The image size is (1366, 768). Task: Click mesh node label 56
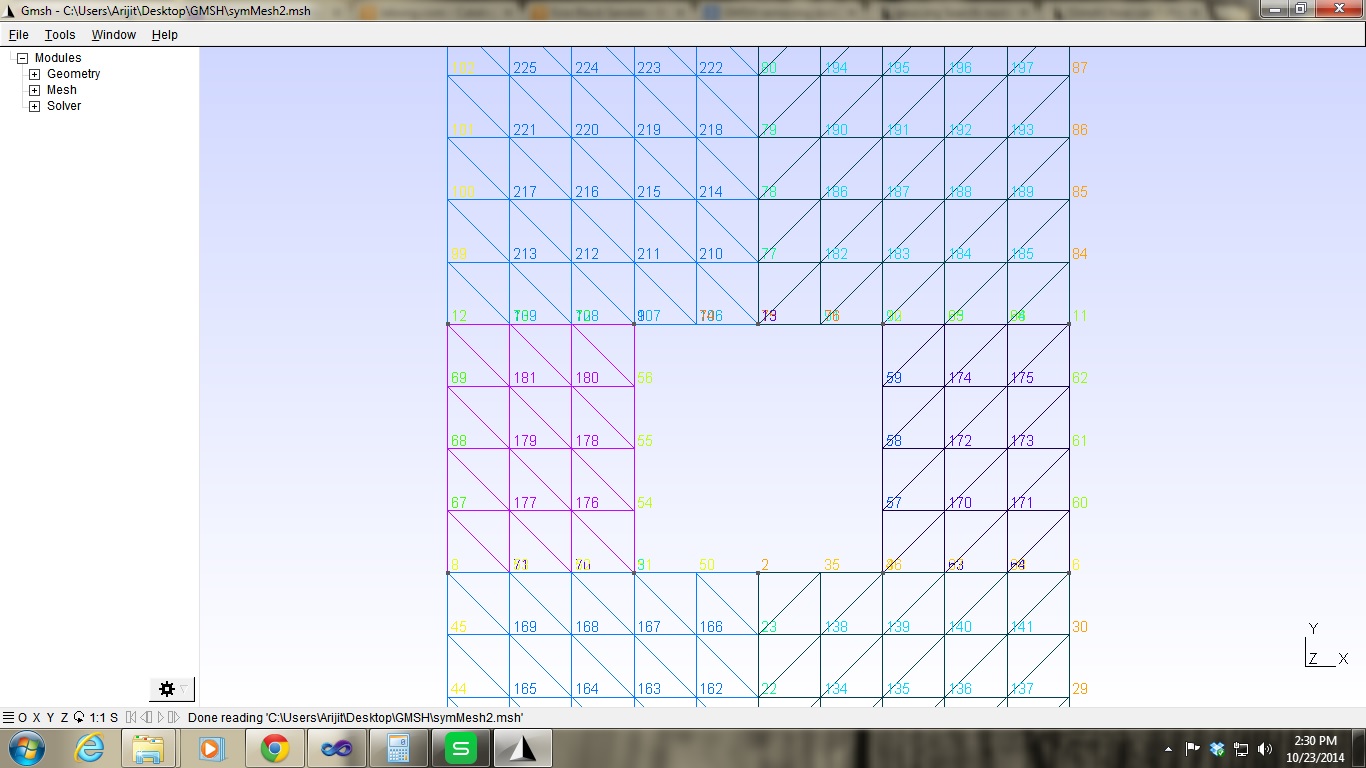point(645,378)
